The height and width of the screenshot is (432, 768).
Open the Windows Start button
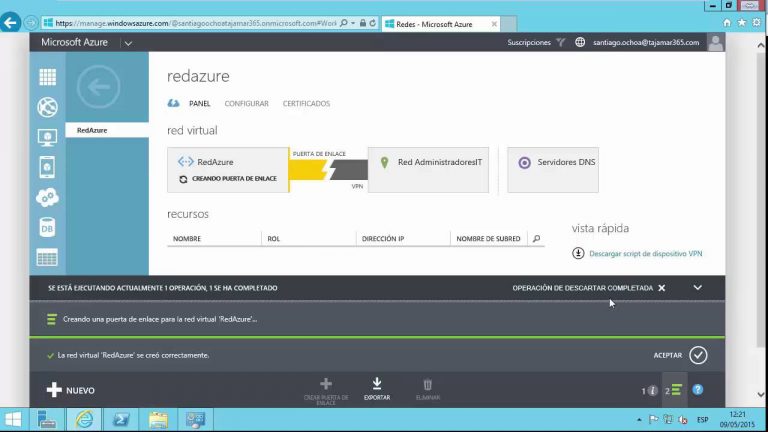point(13,419)
